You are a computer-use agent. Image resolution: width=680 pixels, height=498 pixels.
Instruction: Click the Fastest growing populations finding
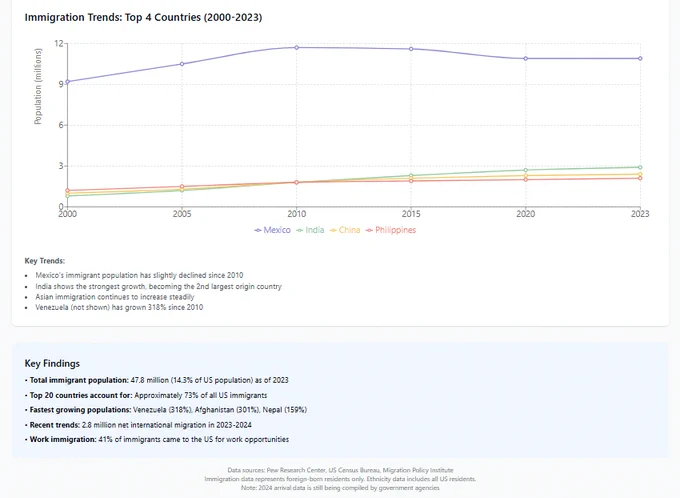166,410
